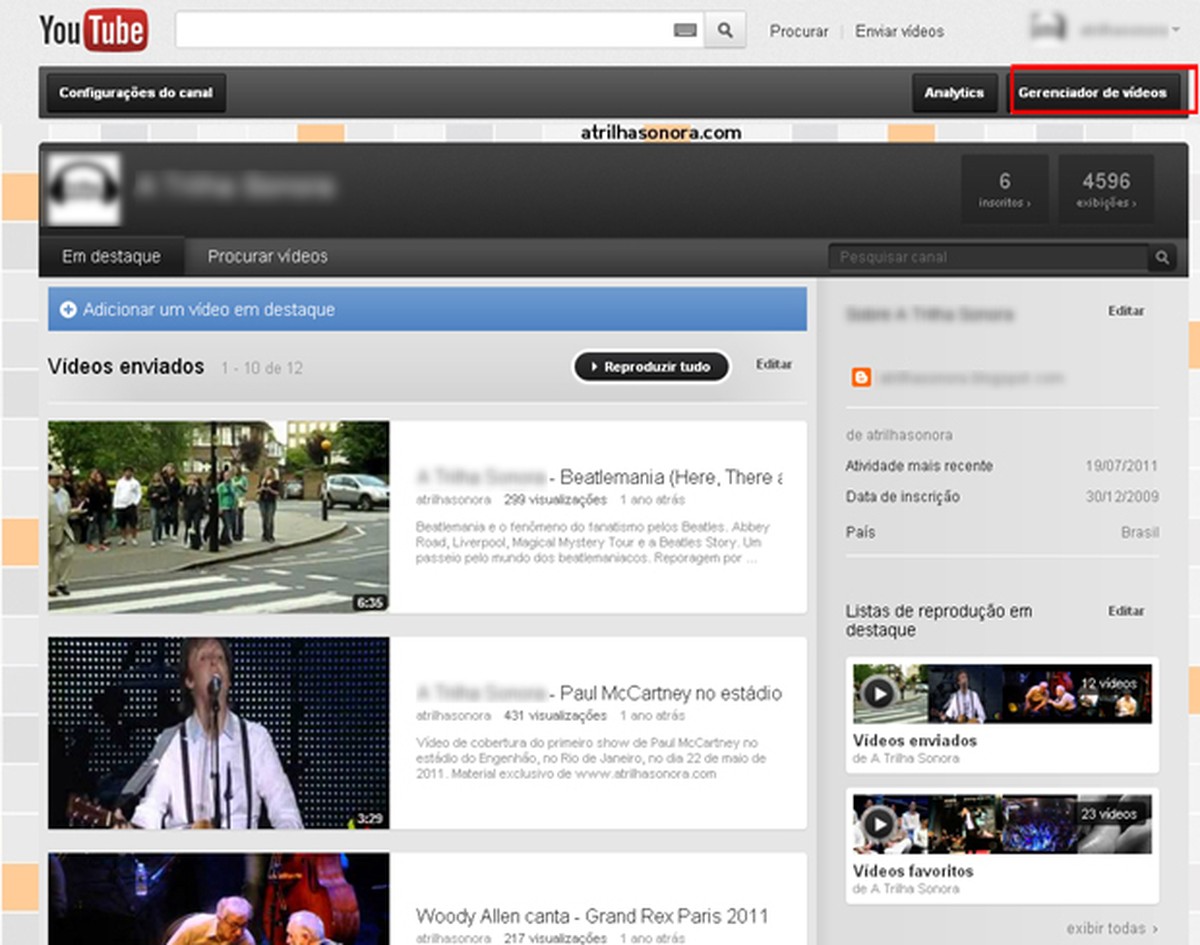1200x945 pixels.
Task: Click the channel avatar headphones image
Action: pyautogui.click(x=84, y=189)
